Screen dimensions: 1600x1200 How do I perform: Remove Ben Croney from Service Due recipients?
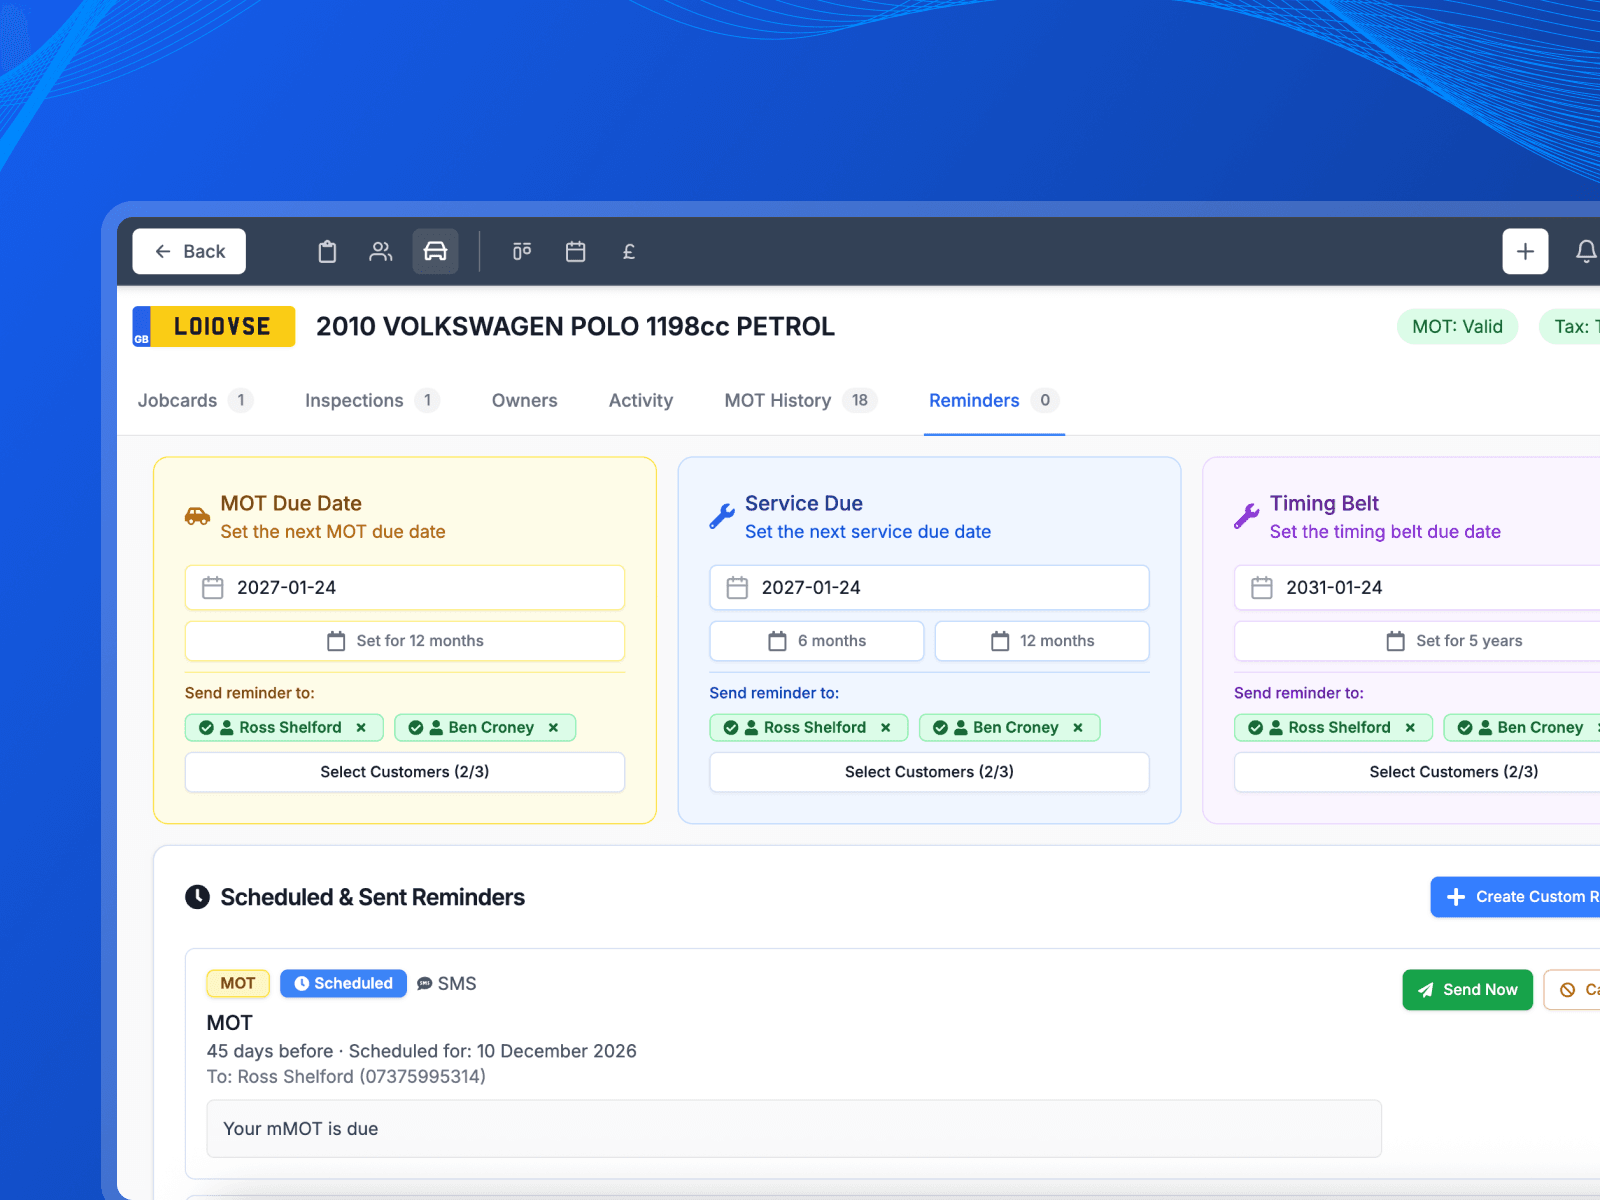pos(1077,727)
